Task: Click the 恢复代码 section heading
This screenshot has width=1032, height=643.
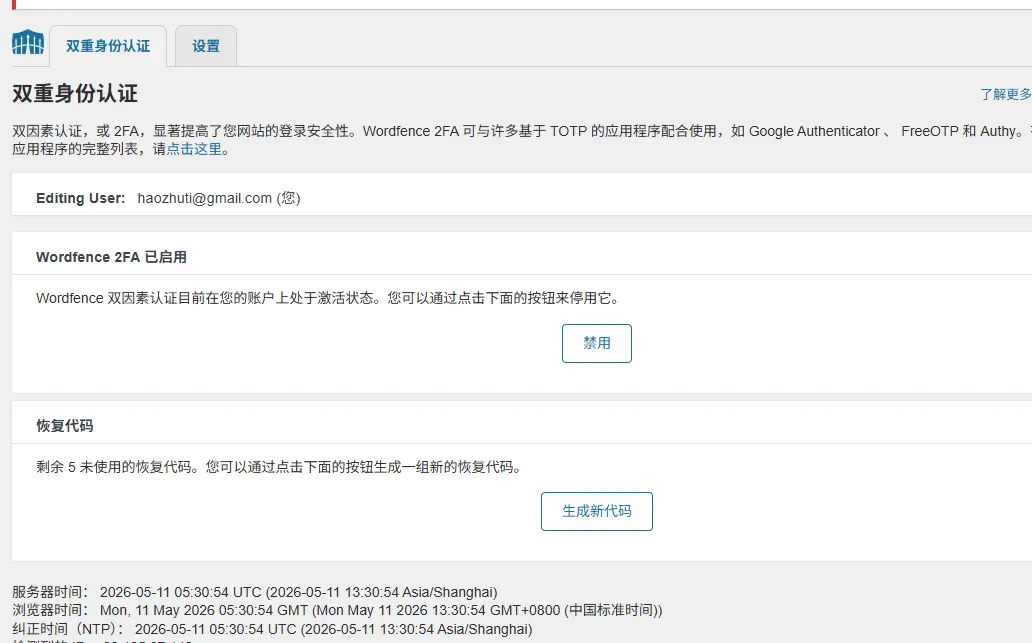Action: coord(64,426)
